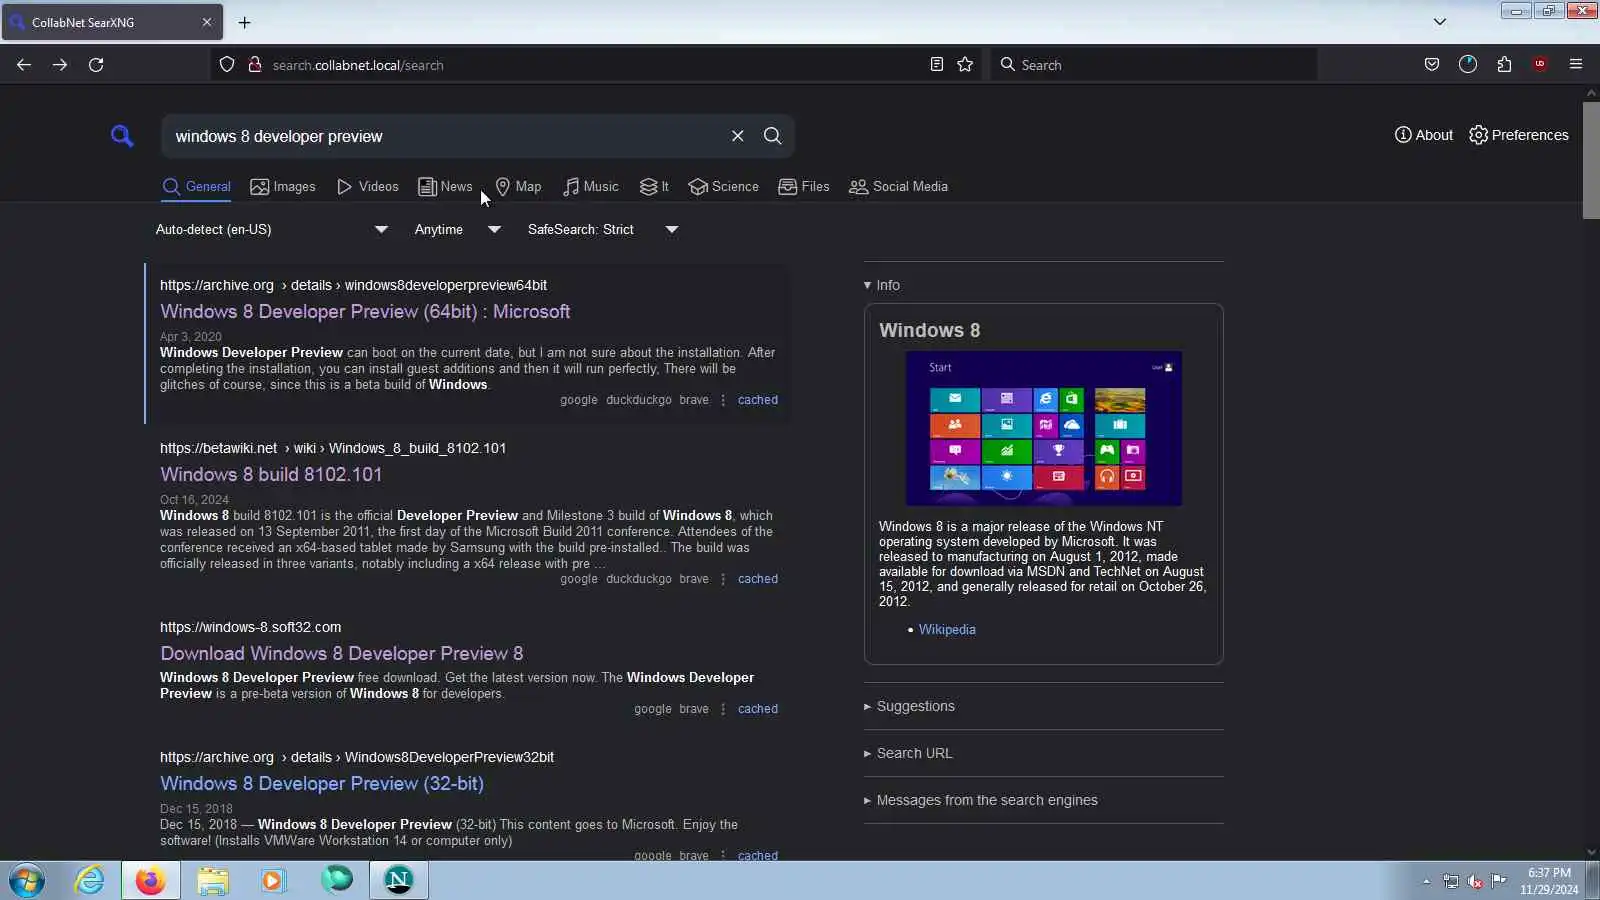Open Save to Pocket icon
Image resolution: width=1600 pixels, height=900 pixels.
point(1432,65)
